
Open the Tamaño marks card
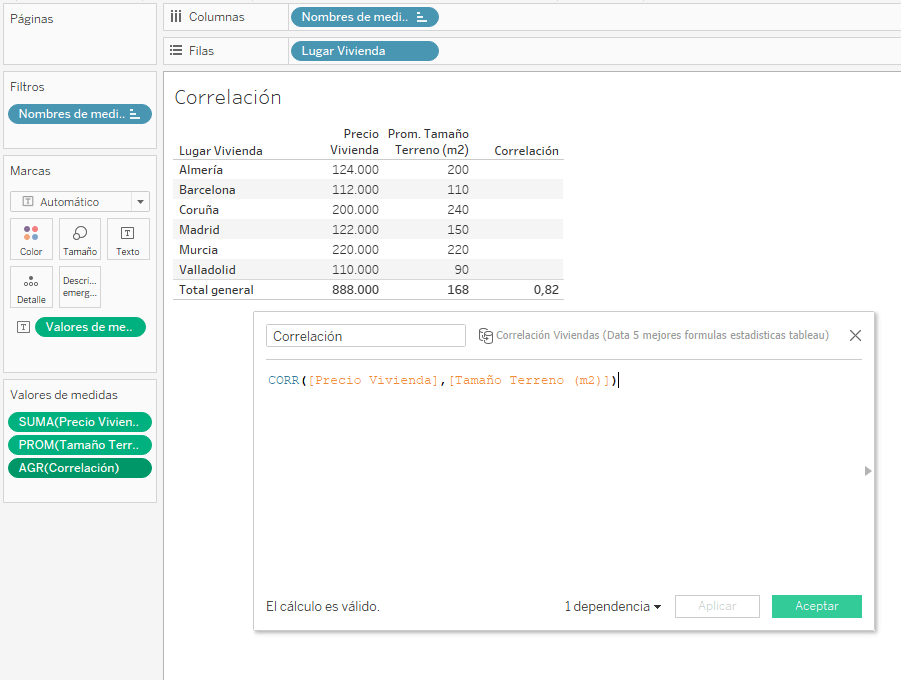[80, 239]
